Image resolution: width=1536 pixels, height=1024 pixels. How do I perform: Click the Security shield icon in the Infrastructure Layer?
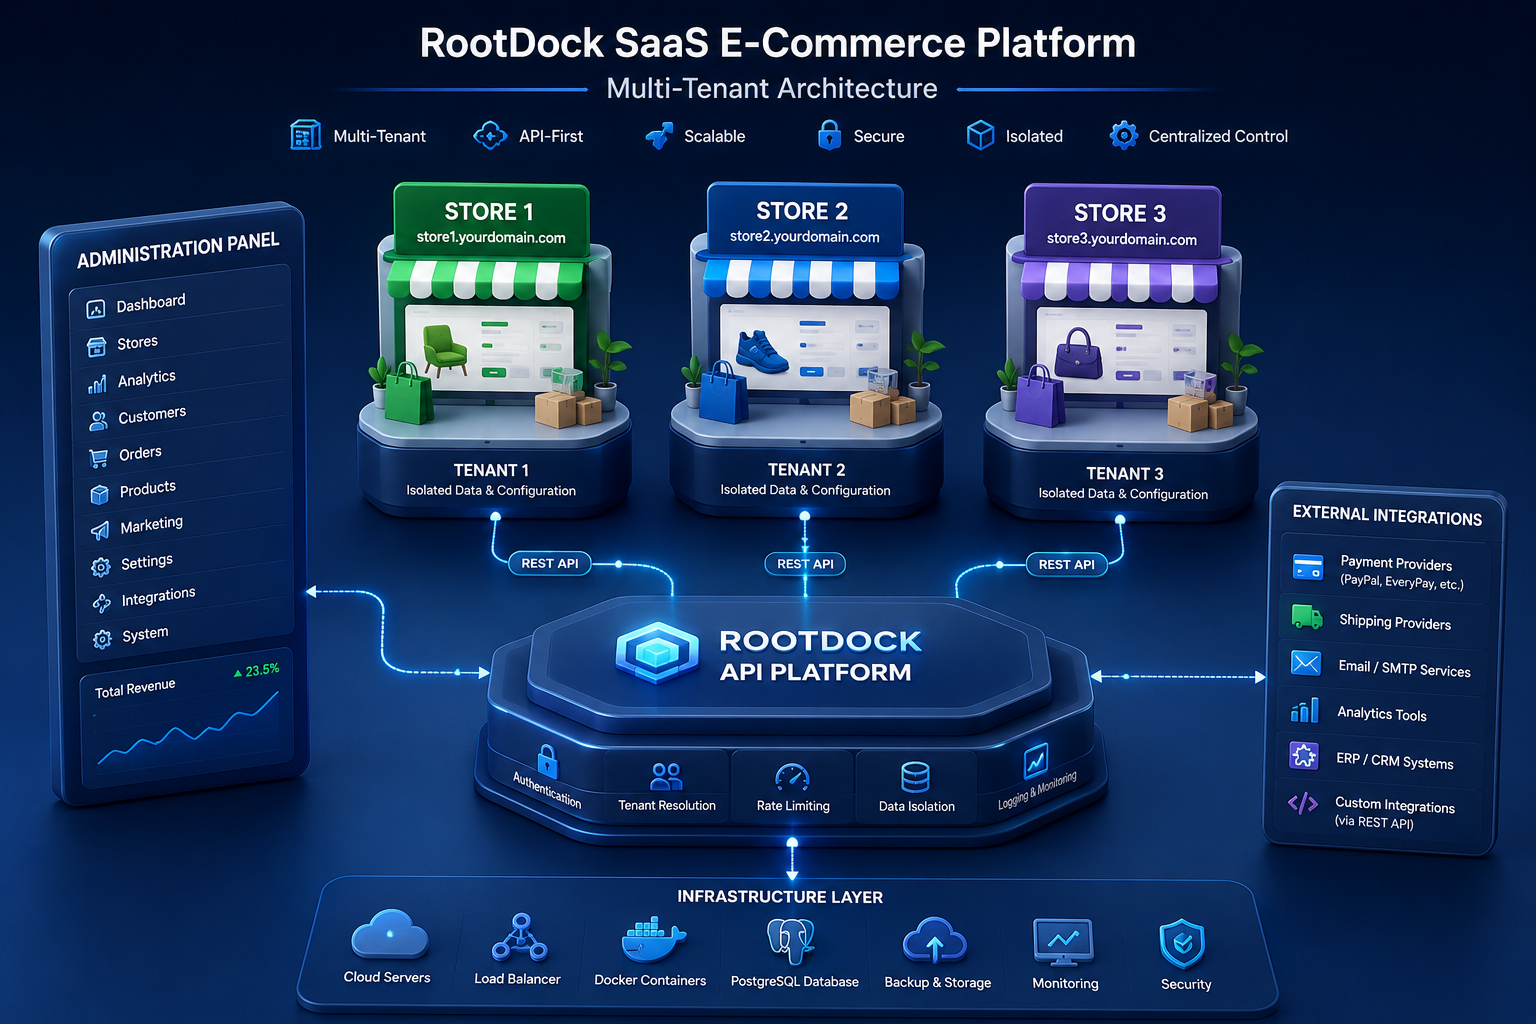coord(1182,945)
